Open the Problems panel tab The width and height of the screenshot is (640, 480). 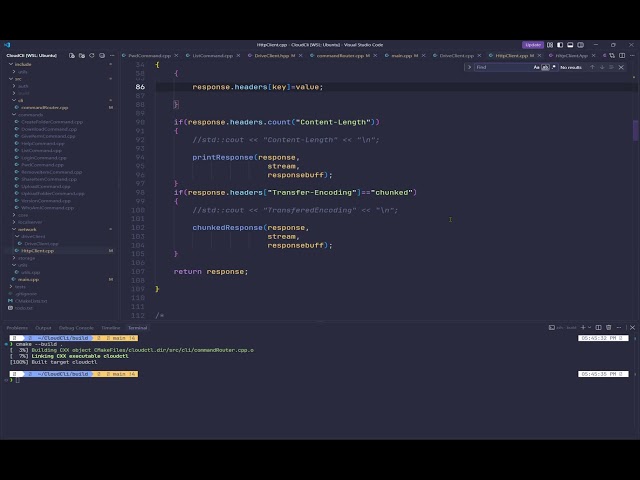click(17, 328)
